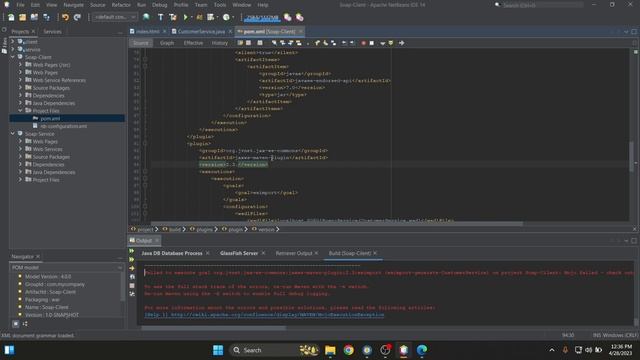Viewport: 640px width, 360px height.
Task: Click the Stop build square icon in Output
Action: 132,286
